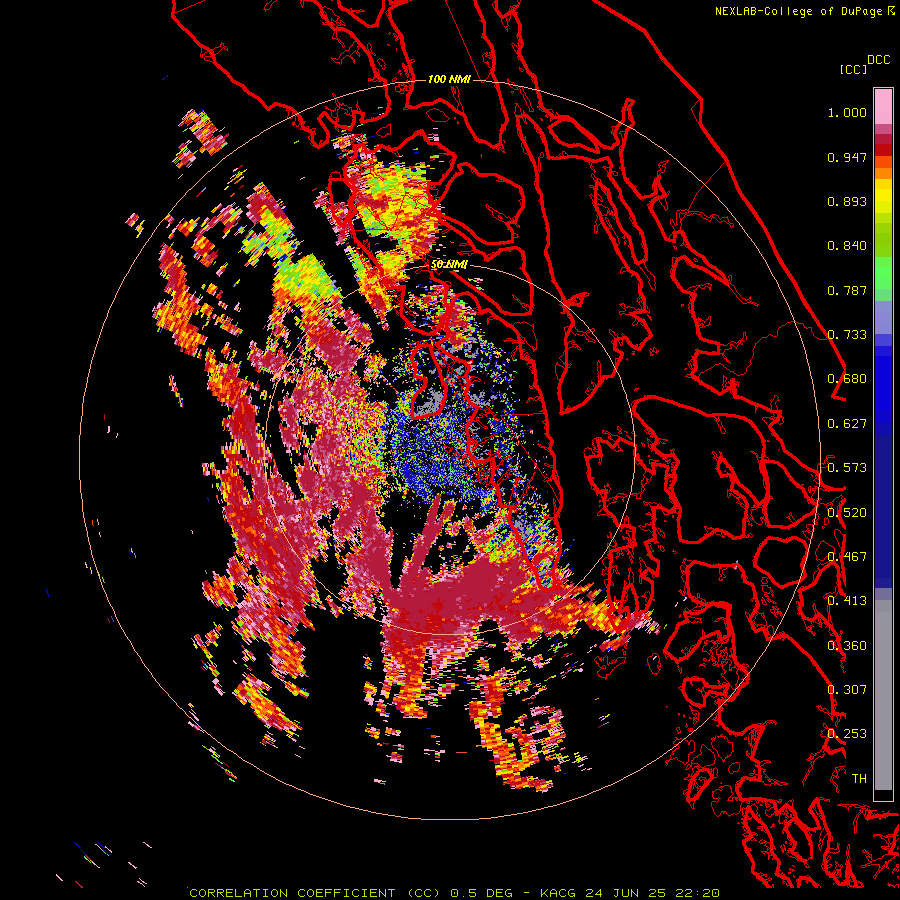Select the 0.627 color scale value

tap(847, 424)
